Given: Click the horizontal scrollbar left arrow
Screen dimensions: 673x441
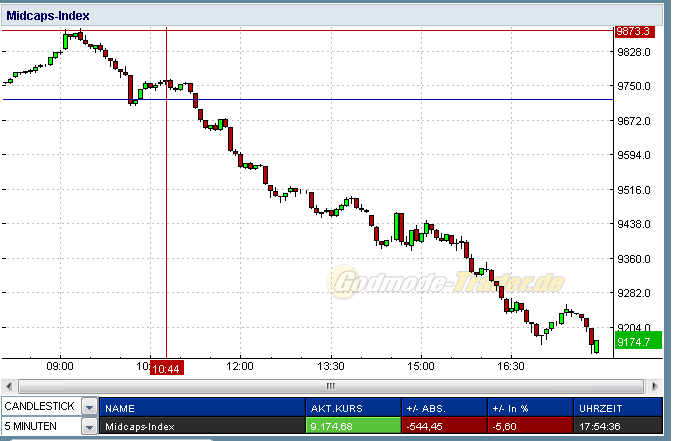Looking at the screenshot, I should pos(9,386).
